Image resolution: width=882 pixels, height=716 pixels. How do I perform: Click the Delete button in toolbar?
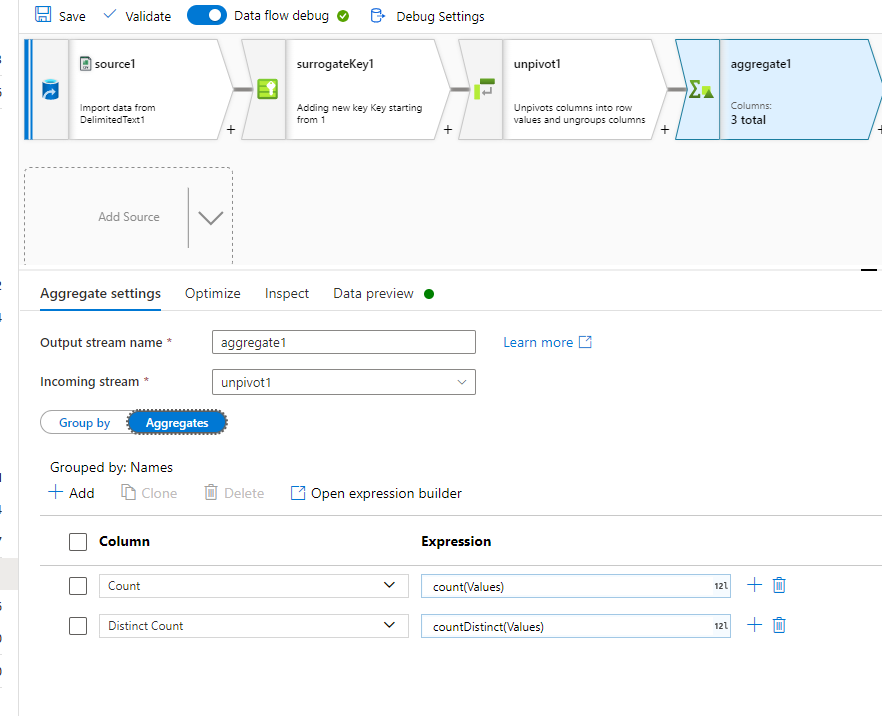point(234,493)
